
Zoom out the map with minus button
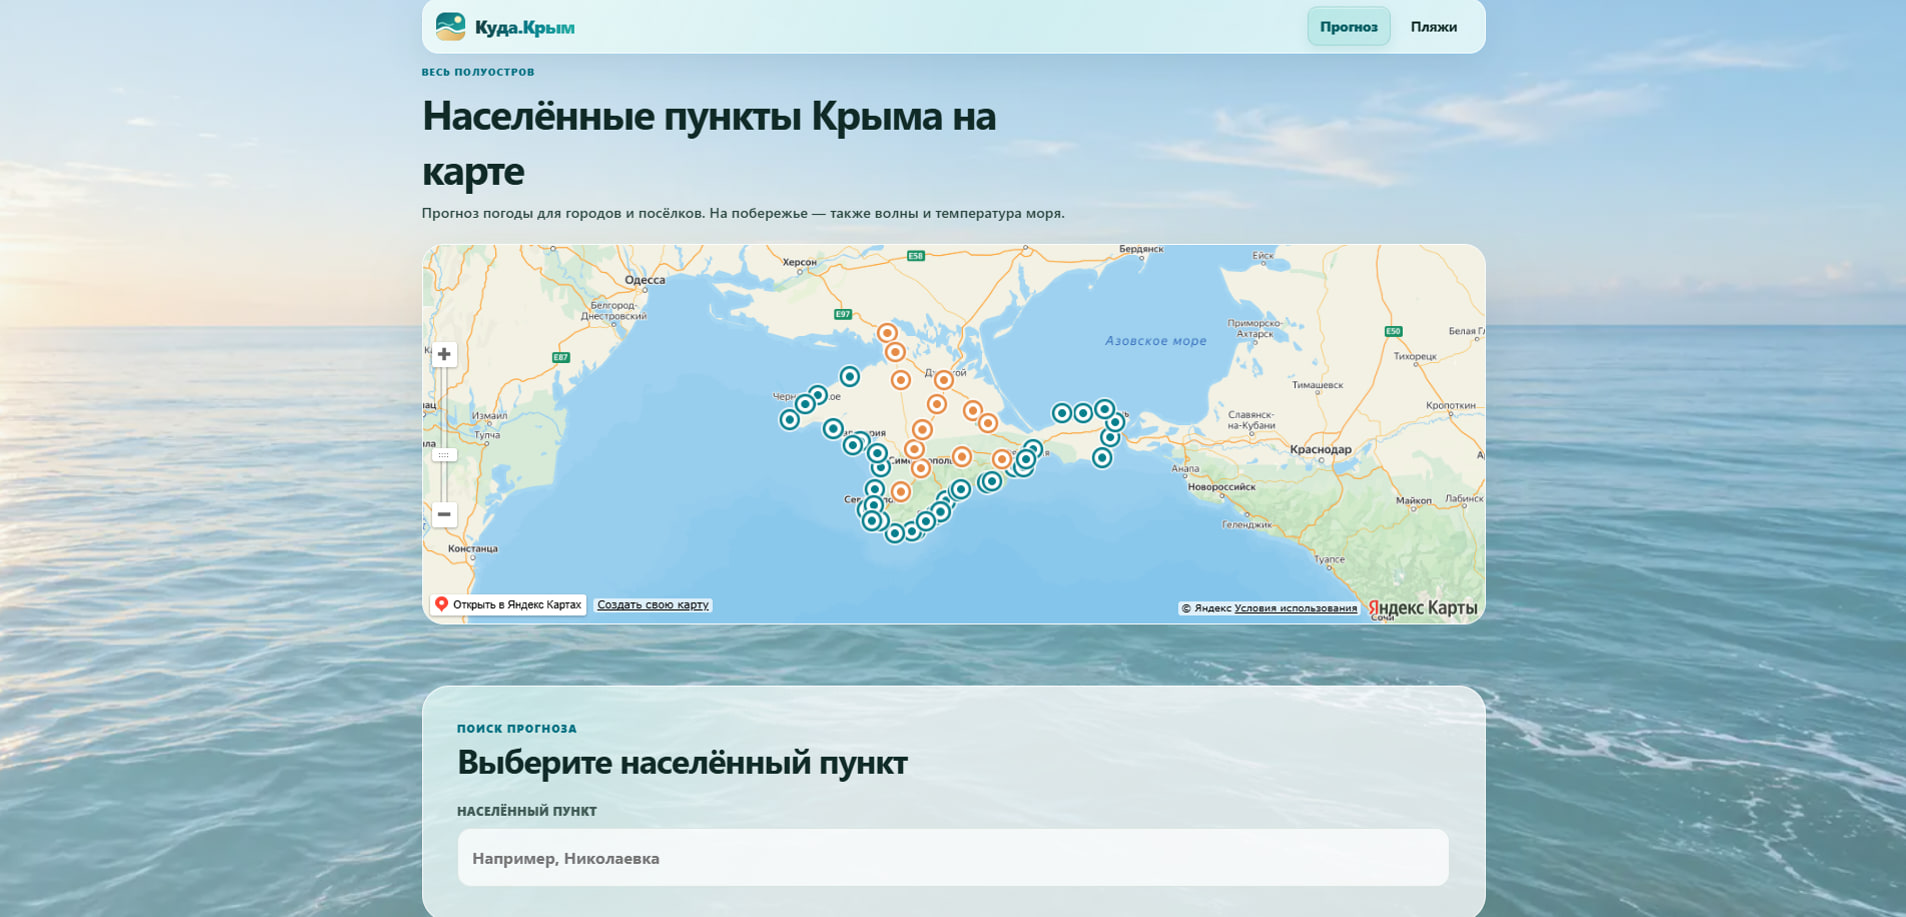(444, 514)
